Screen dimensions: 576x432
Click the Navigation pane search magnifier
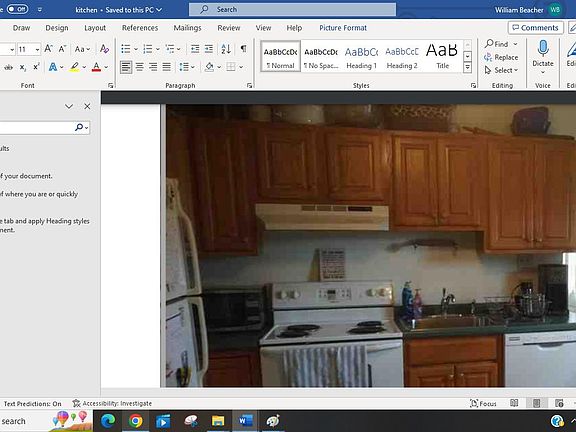tap(79, 127)
